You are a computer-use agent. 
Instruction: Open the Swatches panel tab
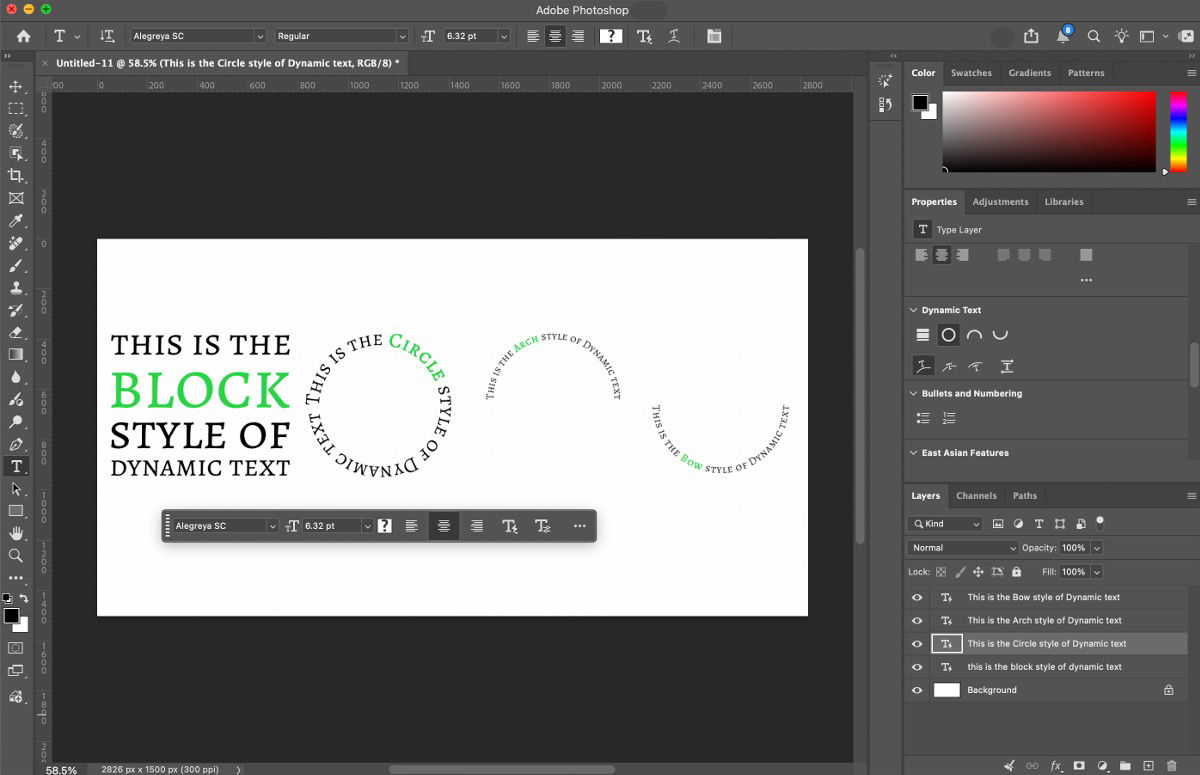[971, 72]
